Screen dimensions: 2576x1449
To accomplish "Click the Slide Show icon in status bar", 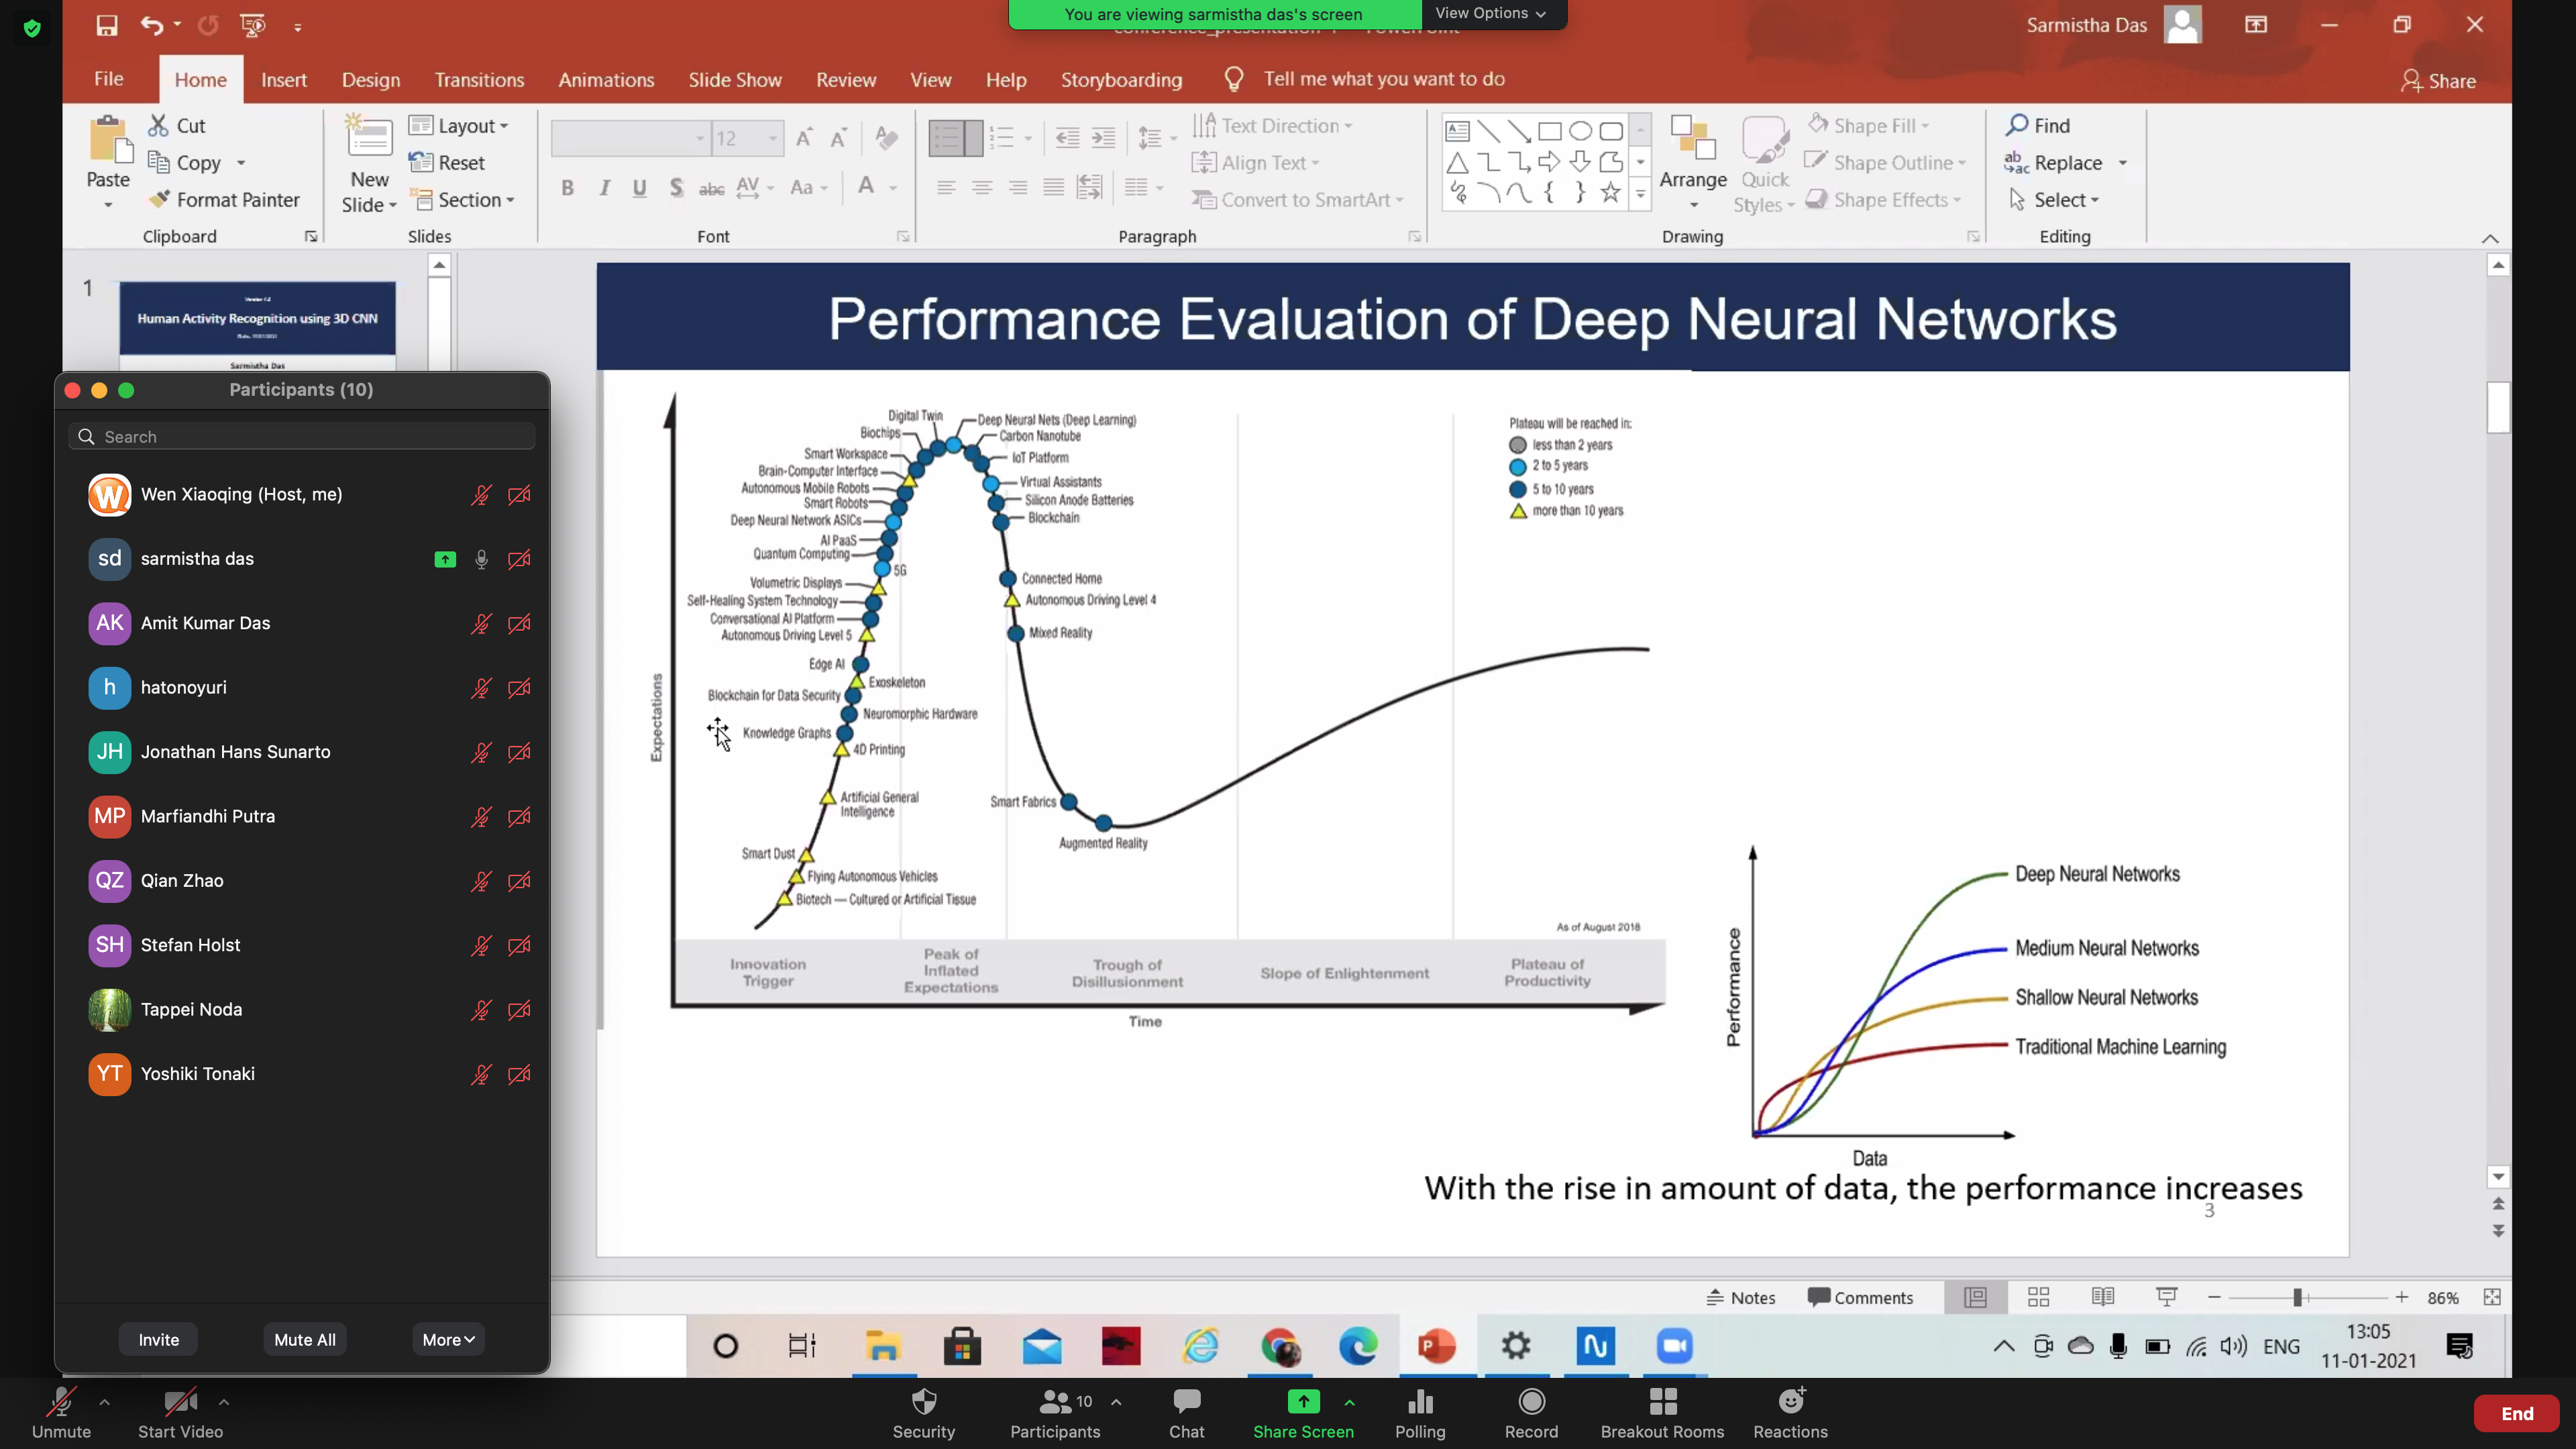I will point(2166,1297).
